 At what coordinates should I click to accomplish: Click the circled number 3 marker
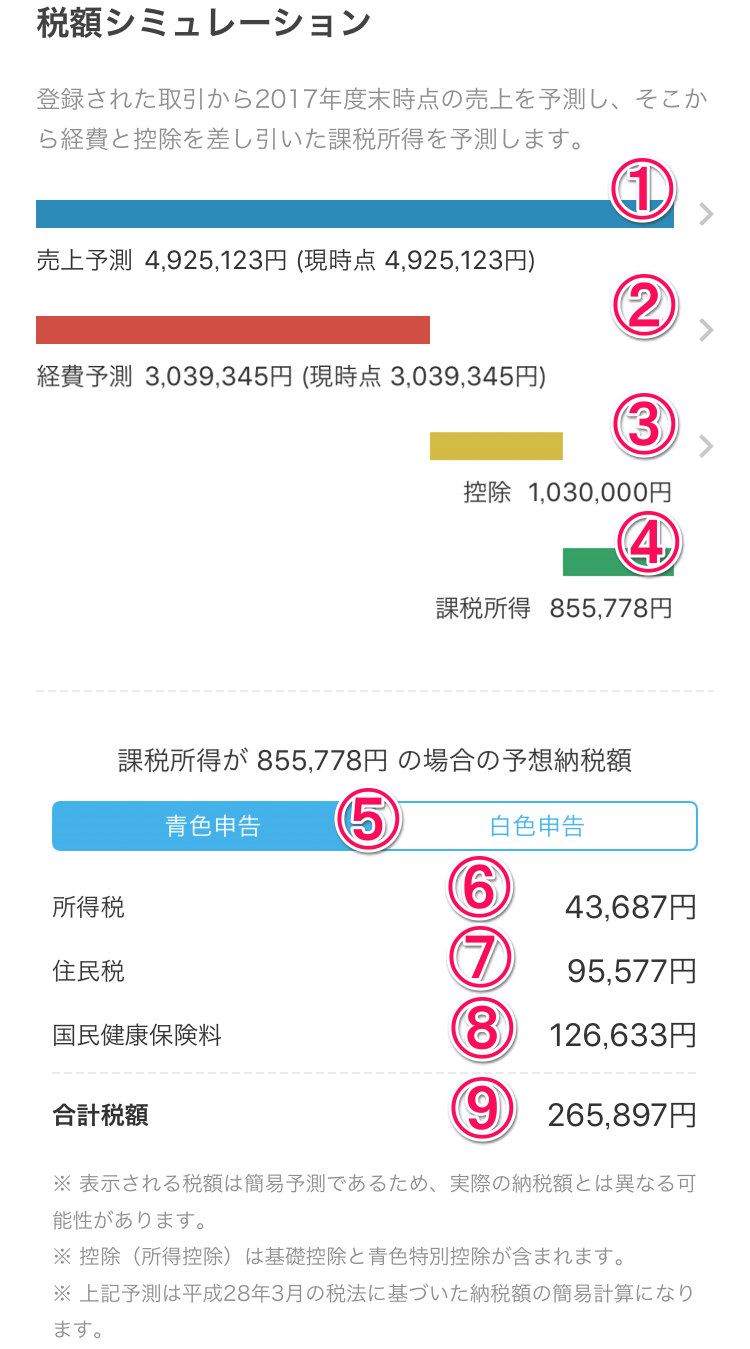tap(645, 423)
